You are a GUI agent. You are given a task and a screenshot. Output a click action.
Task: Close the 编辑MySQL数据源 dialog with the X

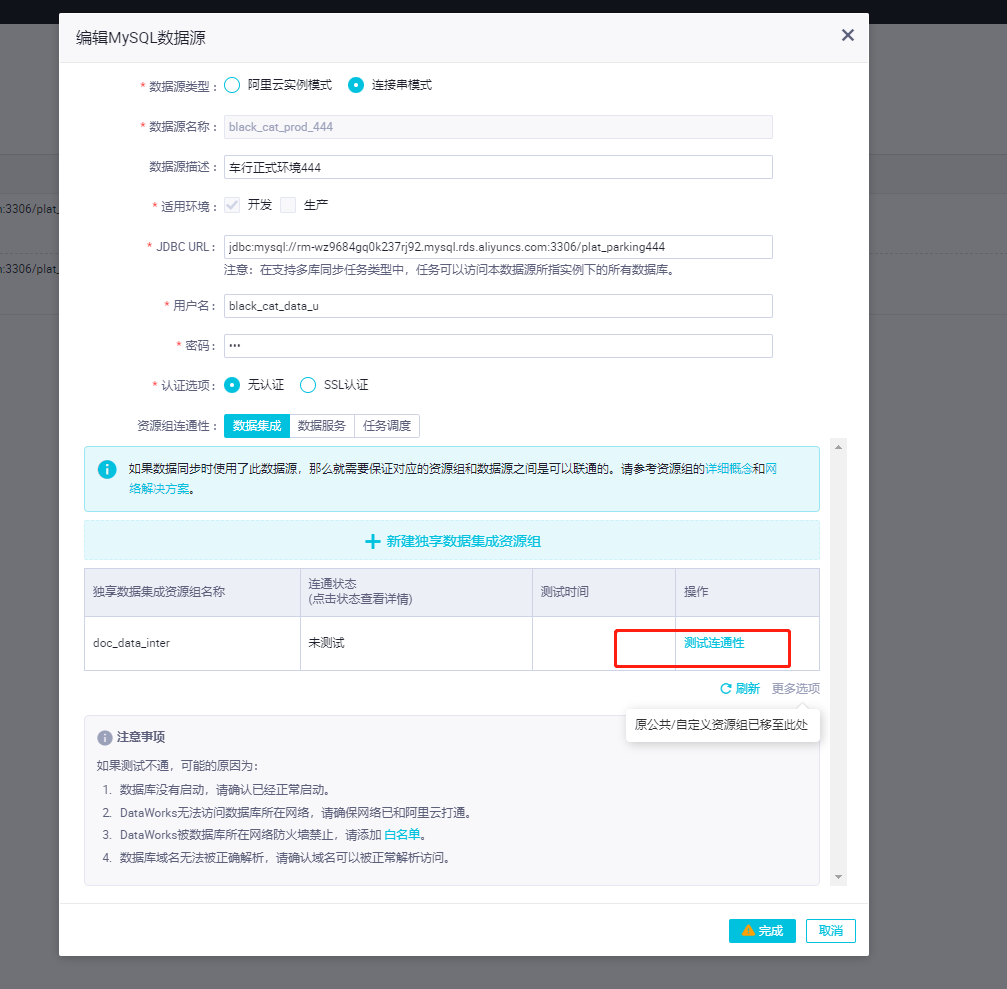click(x=848, y=35)
